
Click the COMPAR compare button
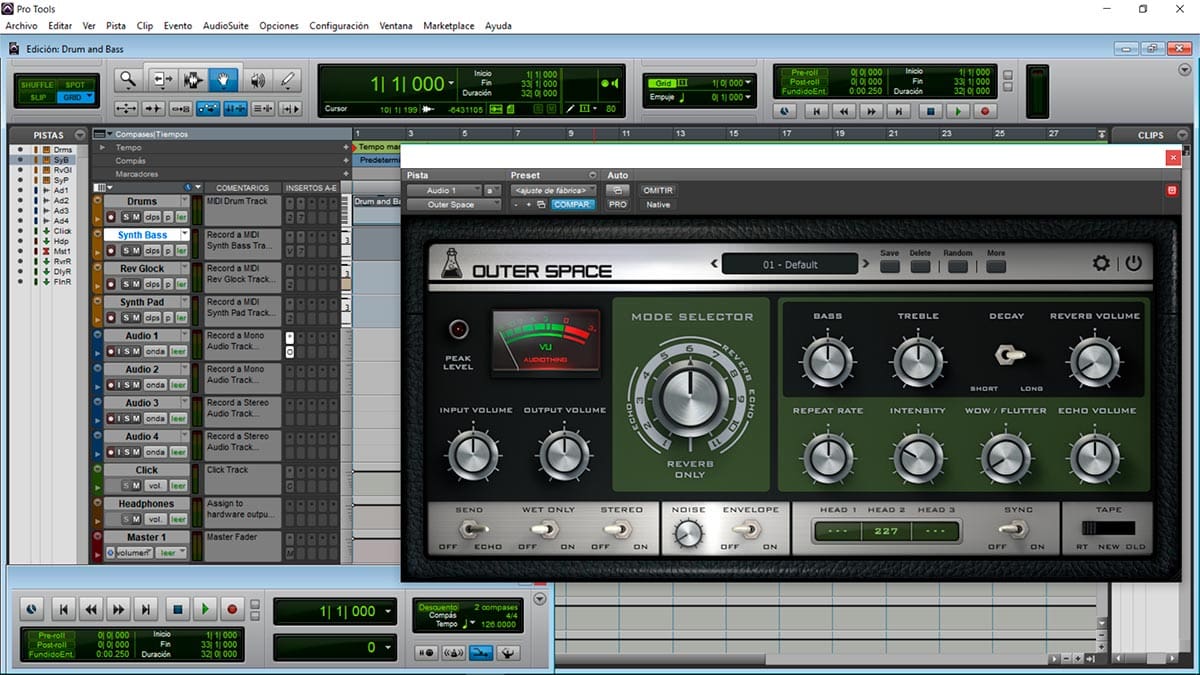pyautogui.click(x=572, y=205)
